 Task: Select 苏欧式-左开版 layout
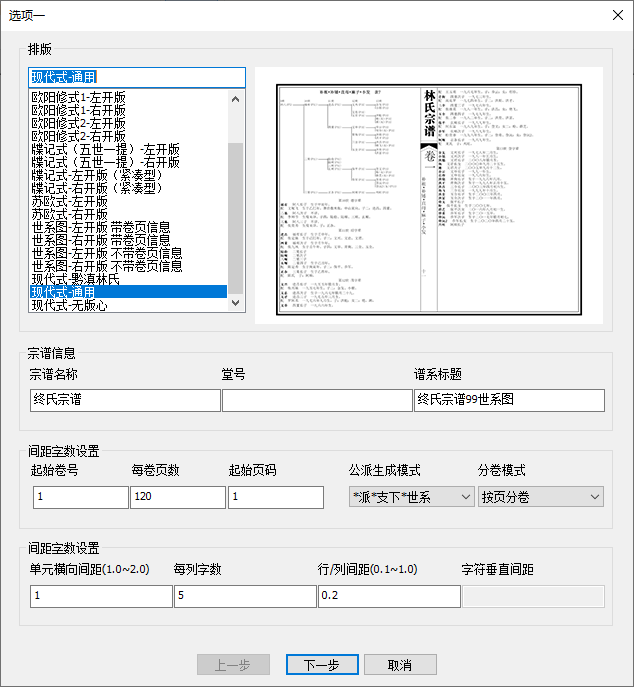(x=128, y=201)
